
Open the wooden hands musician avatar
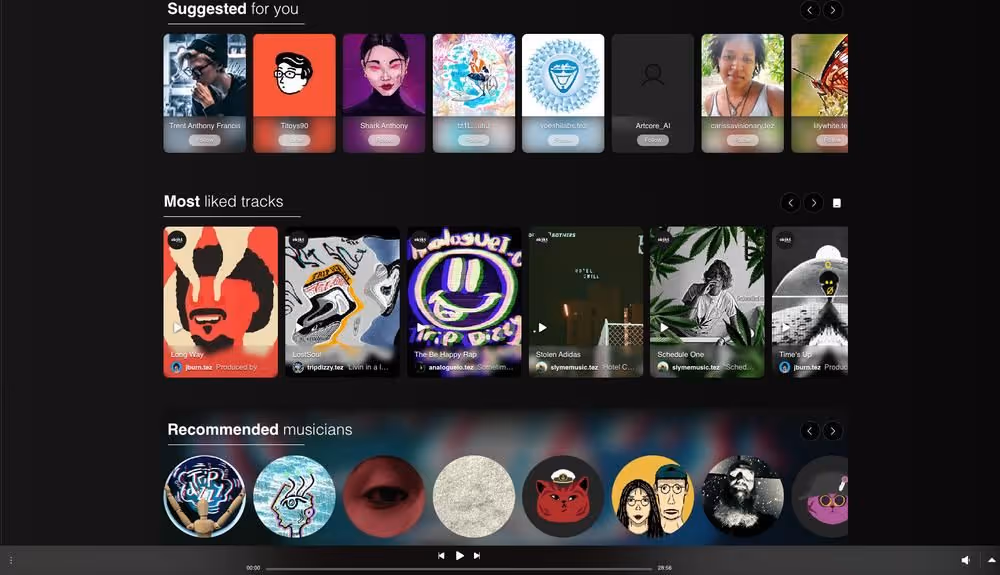click(205, 496)
